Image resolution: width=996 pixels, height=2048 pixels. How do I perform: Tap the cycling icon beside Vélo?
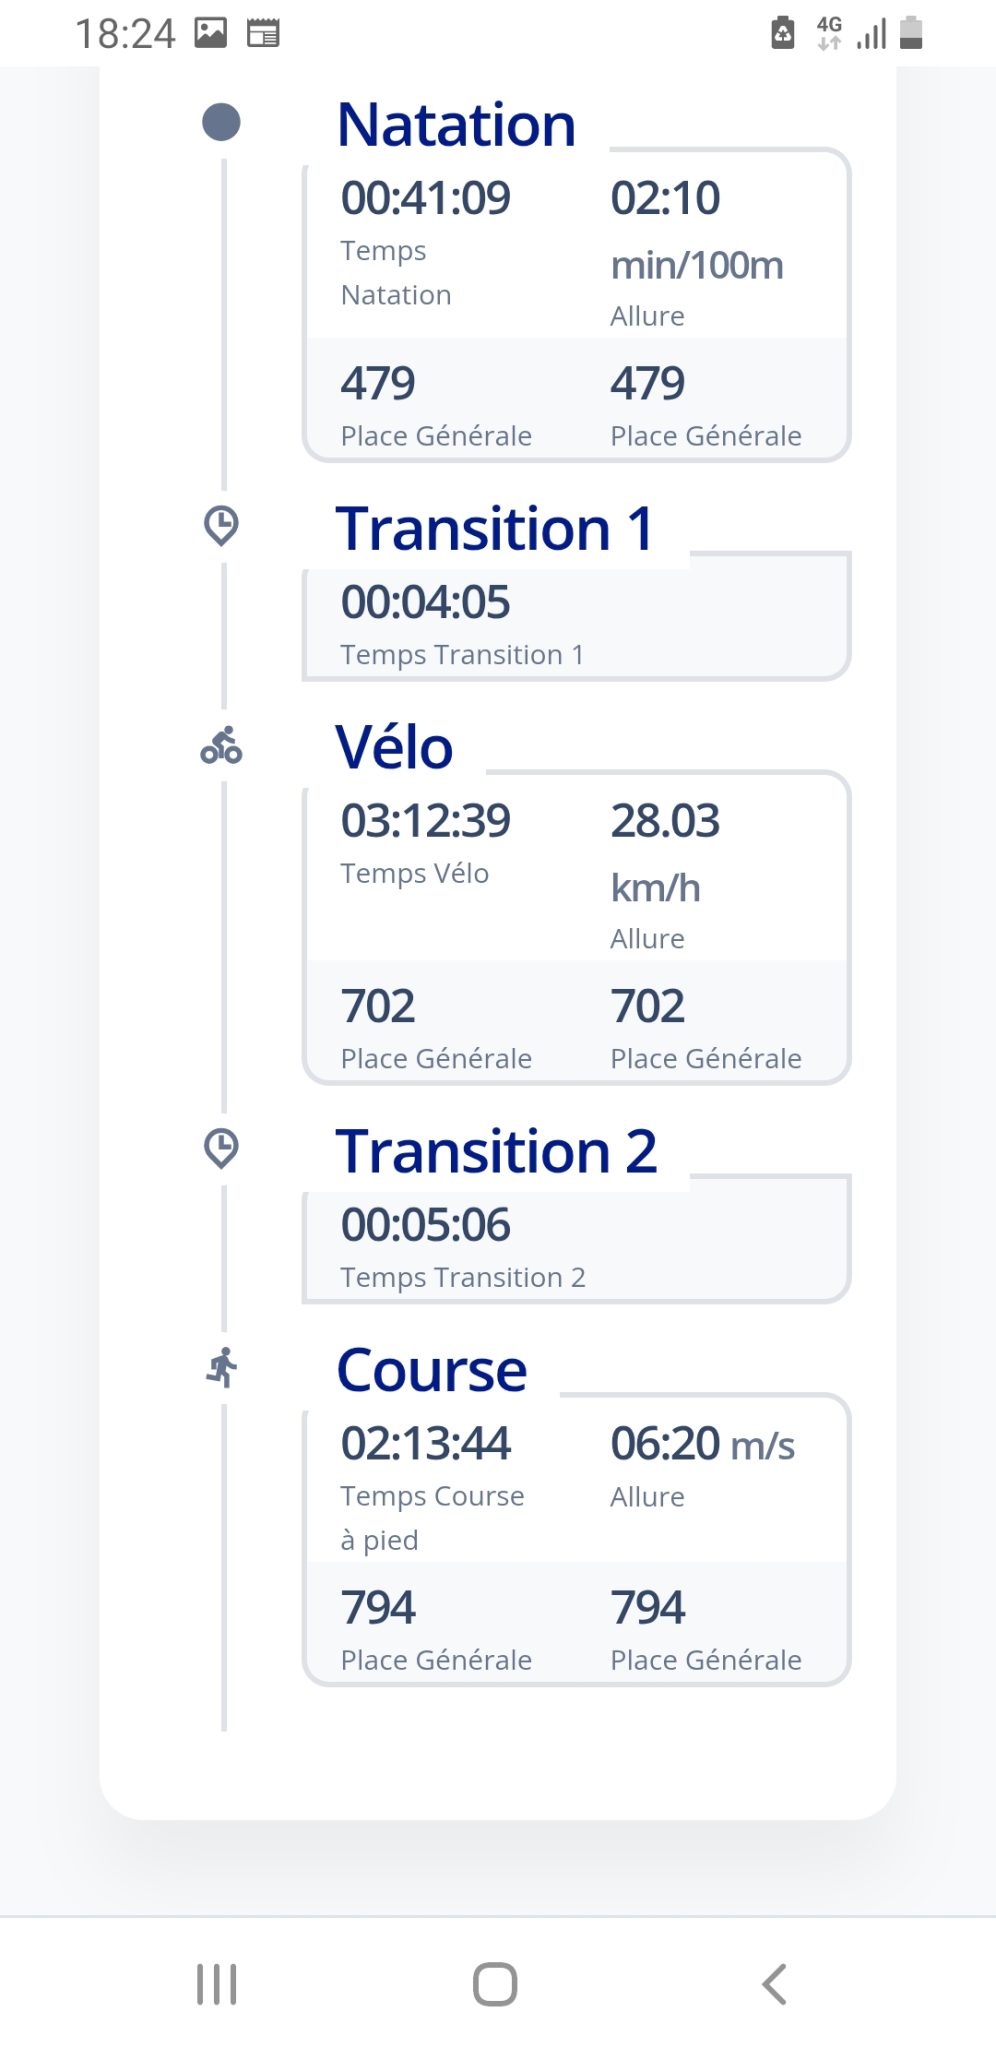[221, 746]
